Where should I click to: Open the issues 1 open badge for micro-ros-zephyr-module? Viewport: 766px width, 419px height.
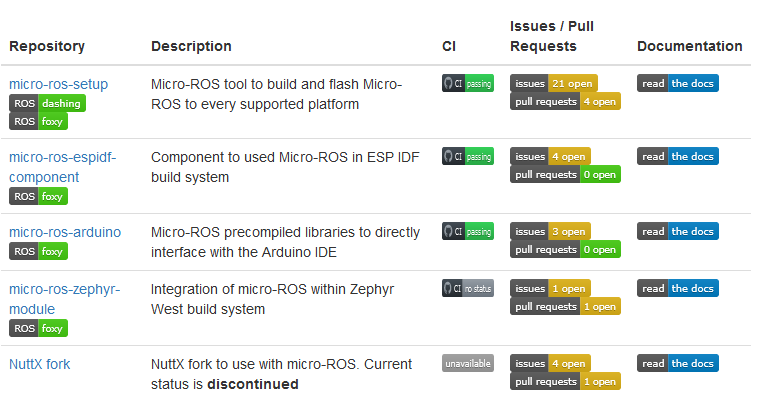tap(550, 288)
